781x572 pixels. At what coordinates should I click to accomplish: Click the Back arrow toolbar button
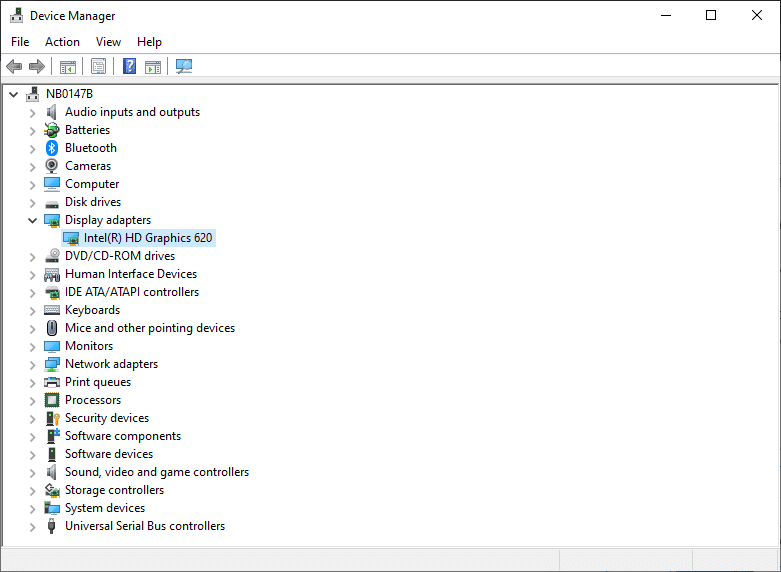[14, 67]
